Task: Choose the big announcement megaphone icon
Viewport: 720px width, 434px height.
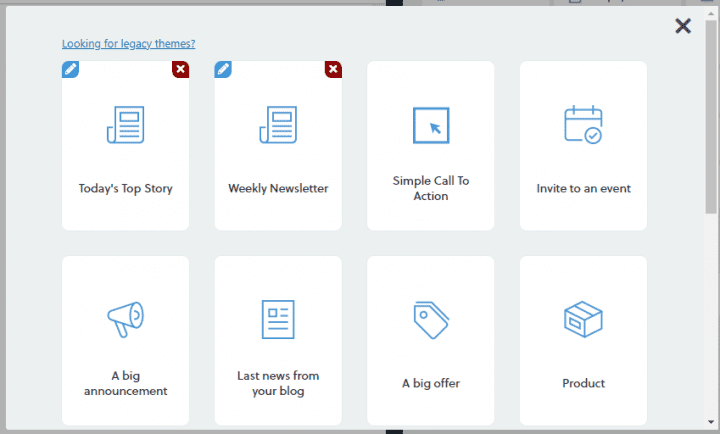Action: pos(125,319)
